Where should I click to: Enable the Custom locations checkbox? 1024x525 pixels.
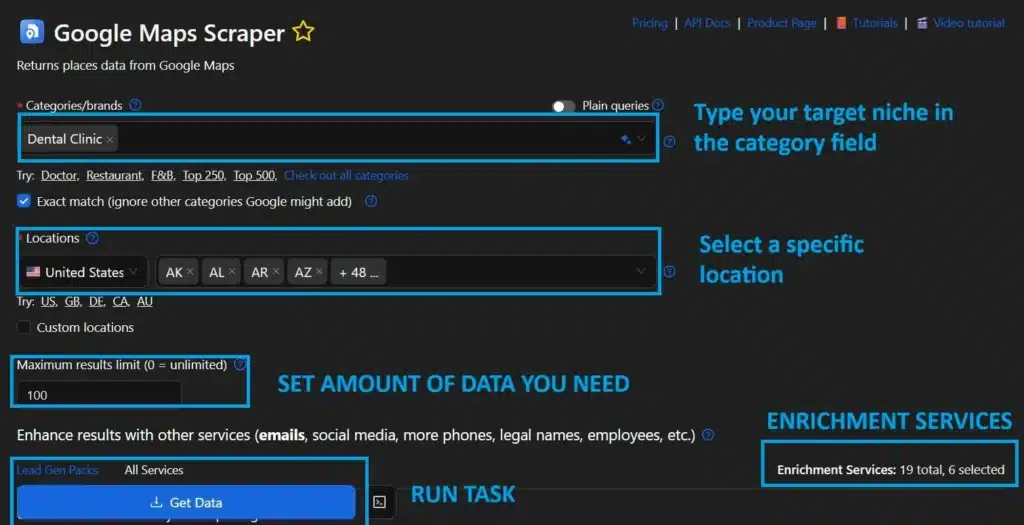tap(24, 327)
